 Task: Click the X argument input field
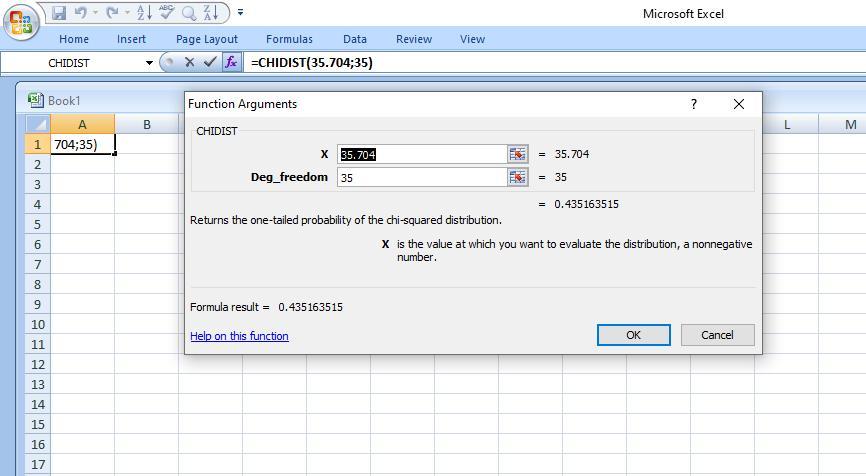pos(422,154)
